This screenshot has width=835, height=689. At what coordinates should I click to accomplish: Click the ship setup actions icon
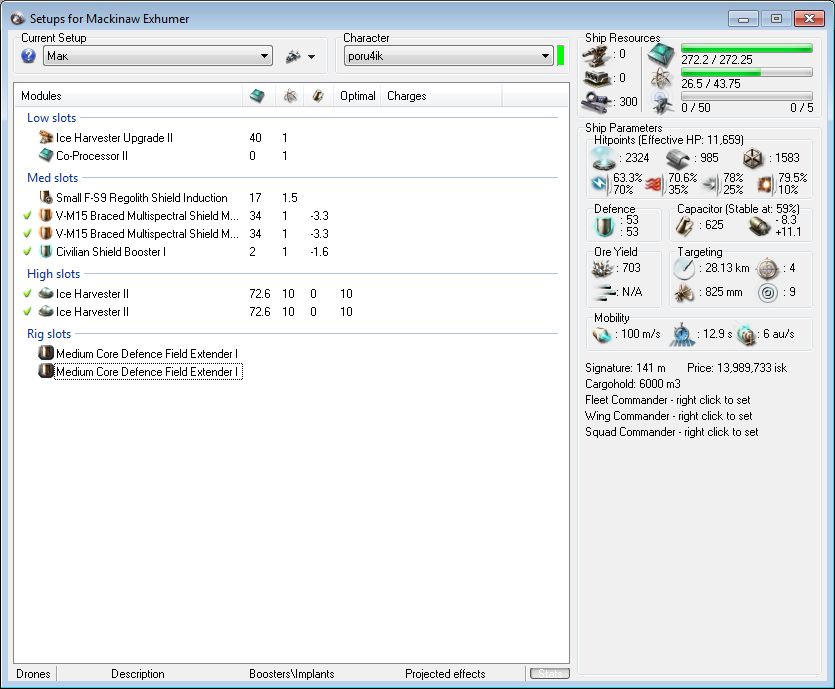click(x=293, y=56)
